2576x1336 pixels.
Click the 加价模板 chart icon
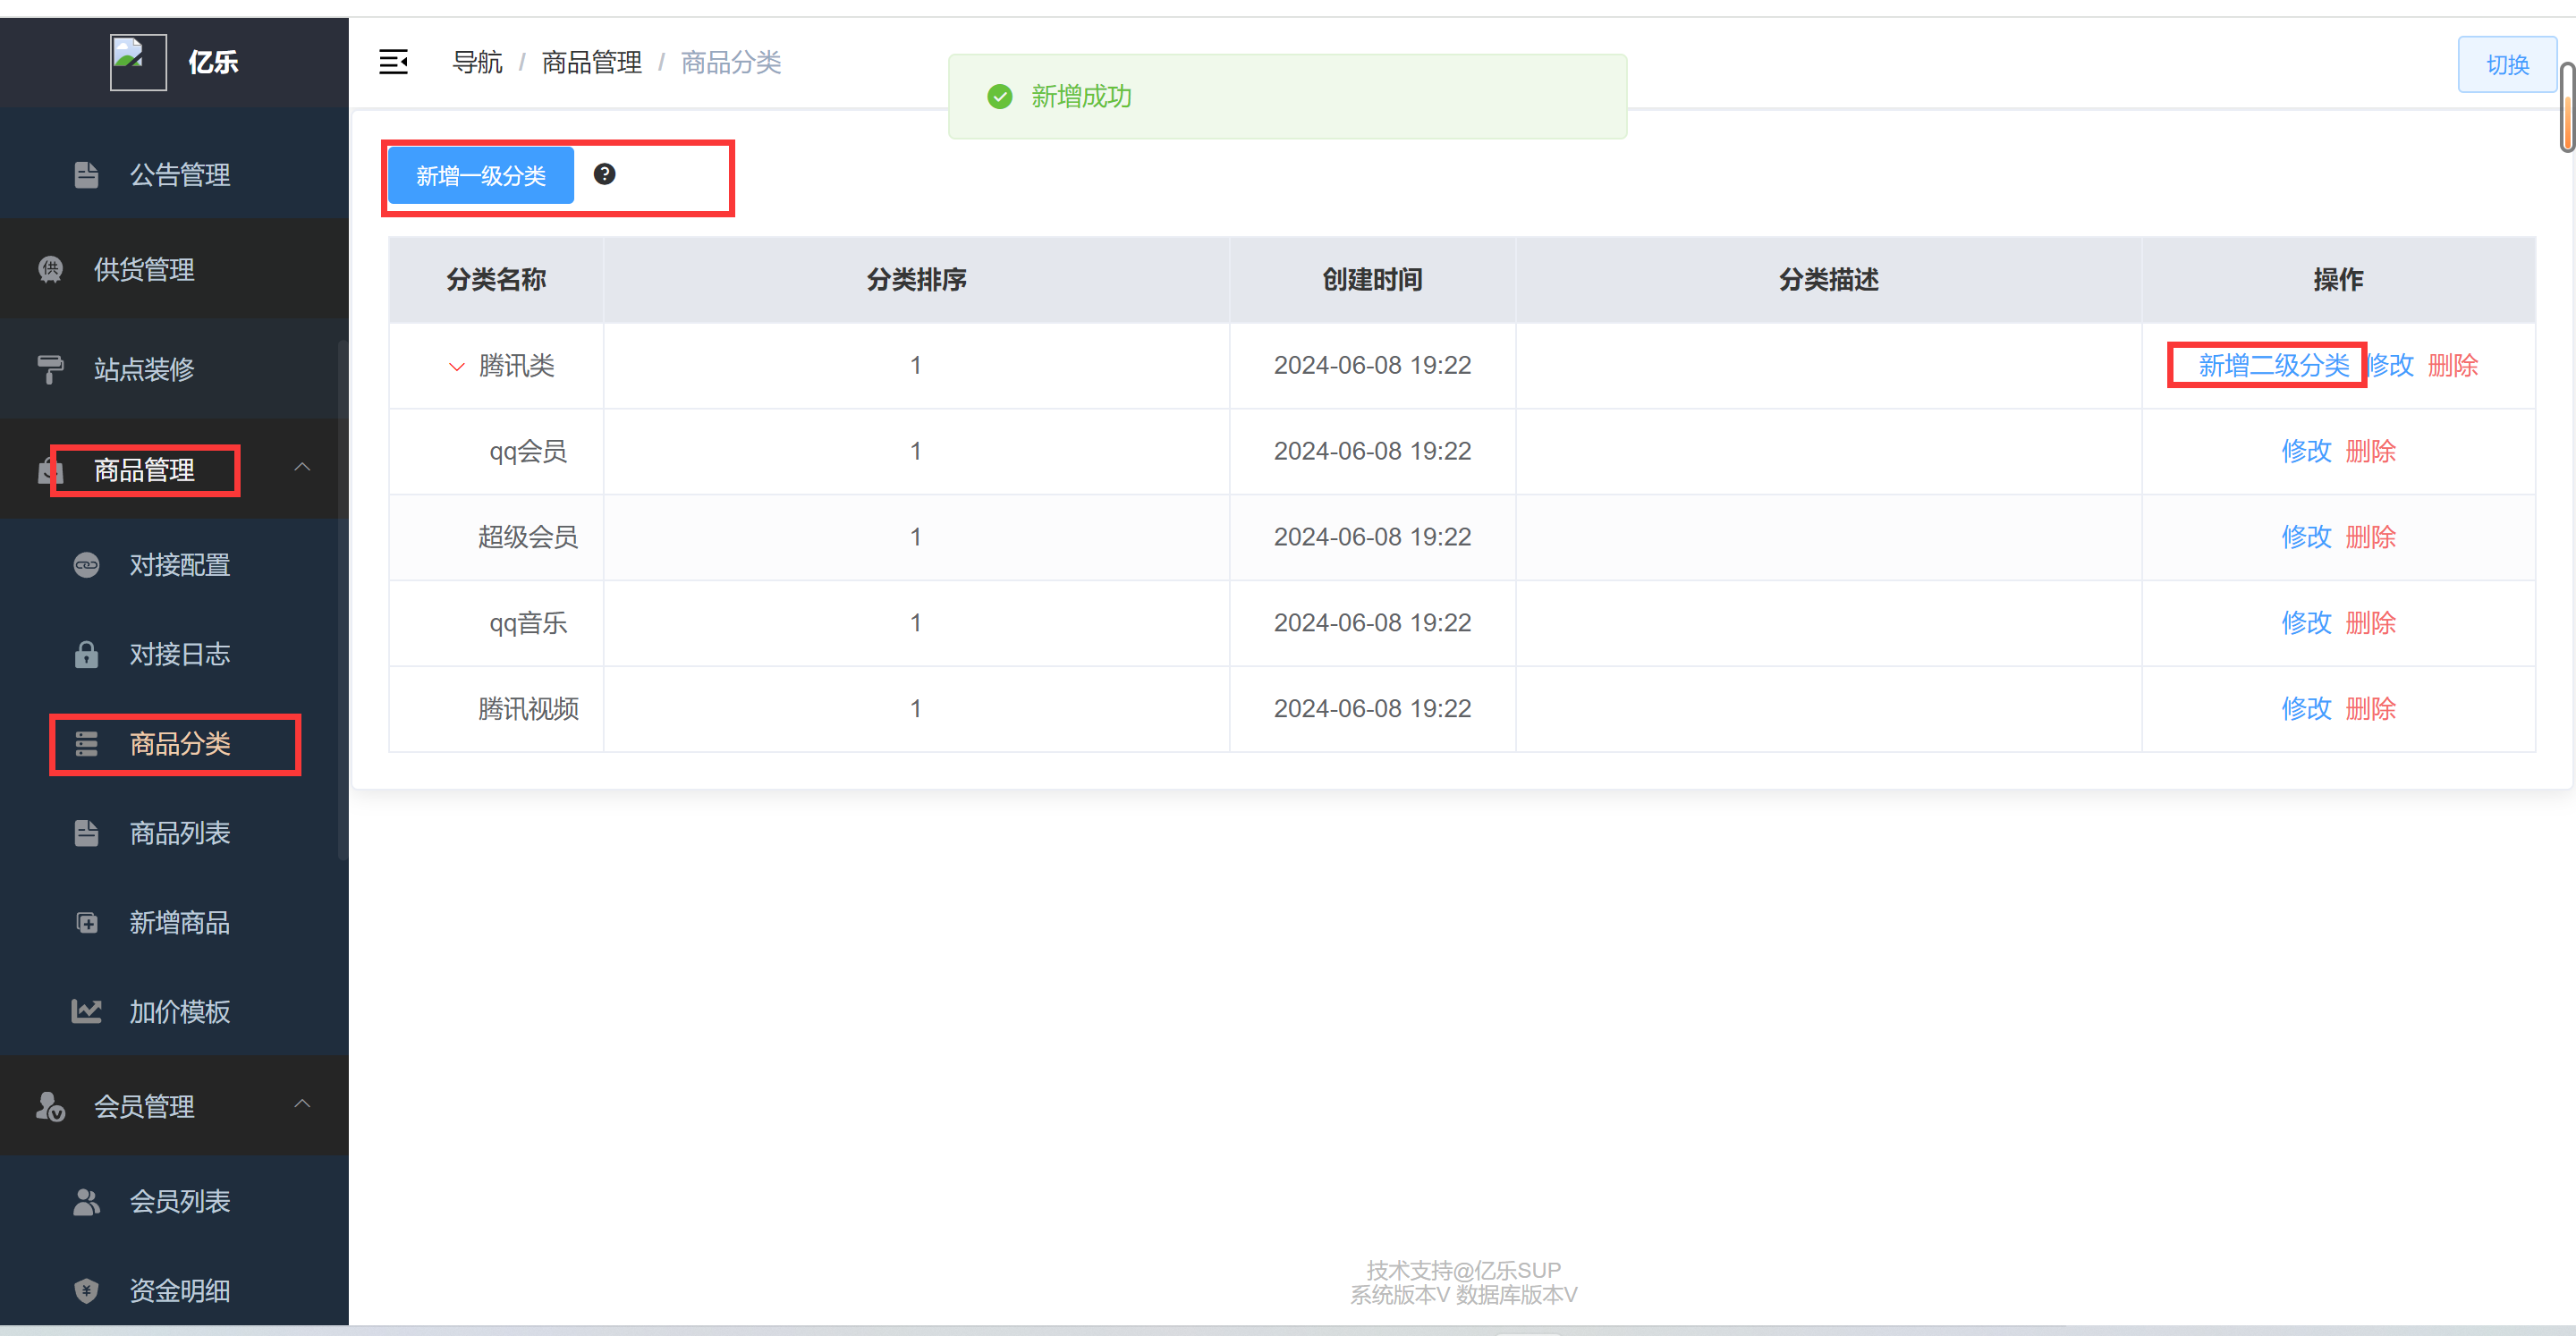click(86, 1011)
